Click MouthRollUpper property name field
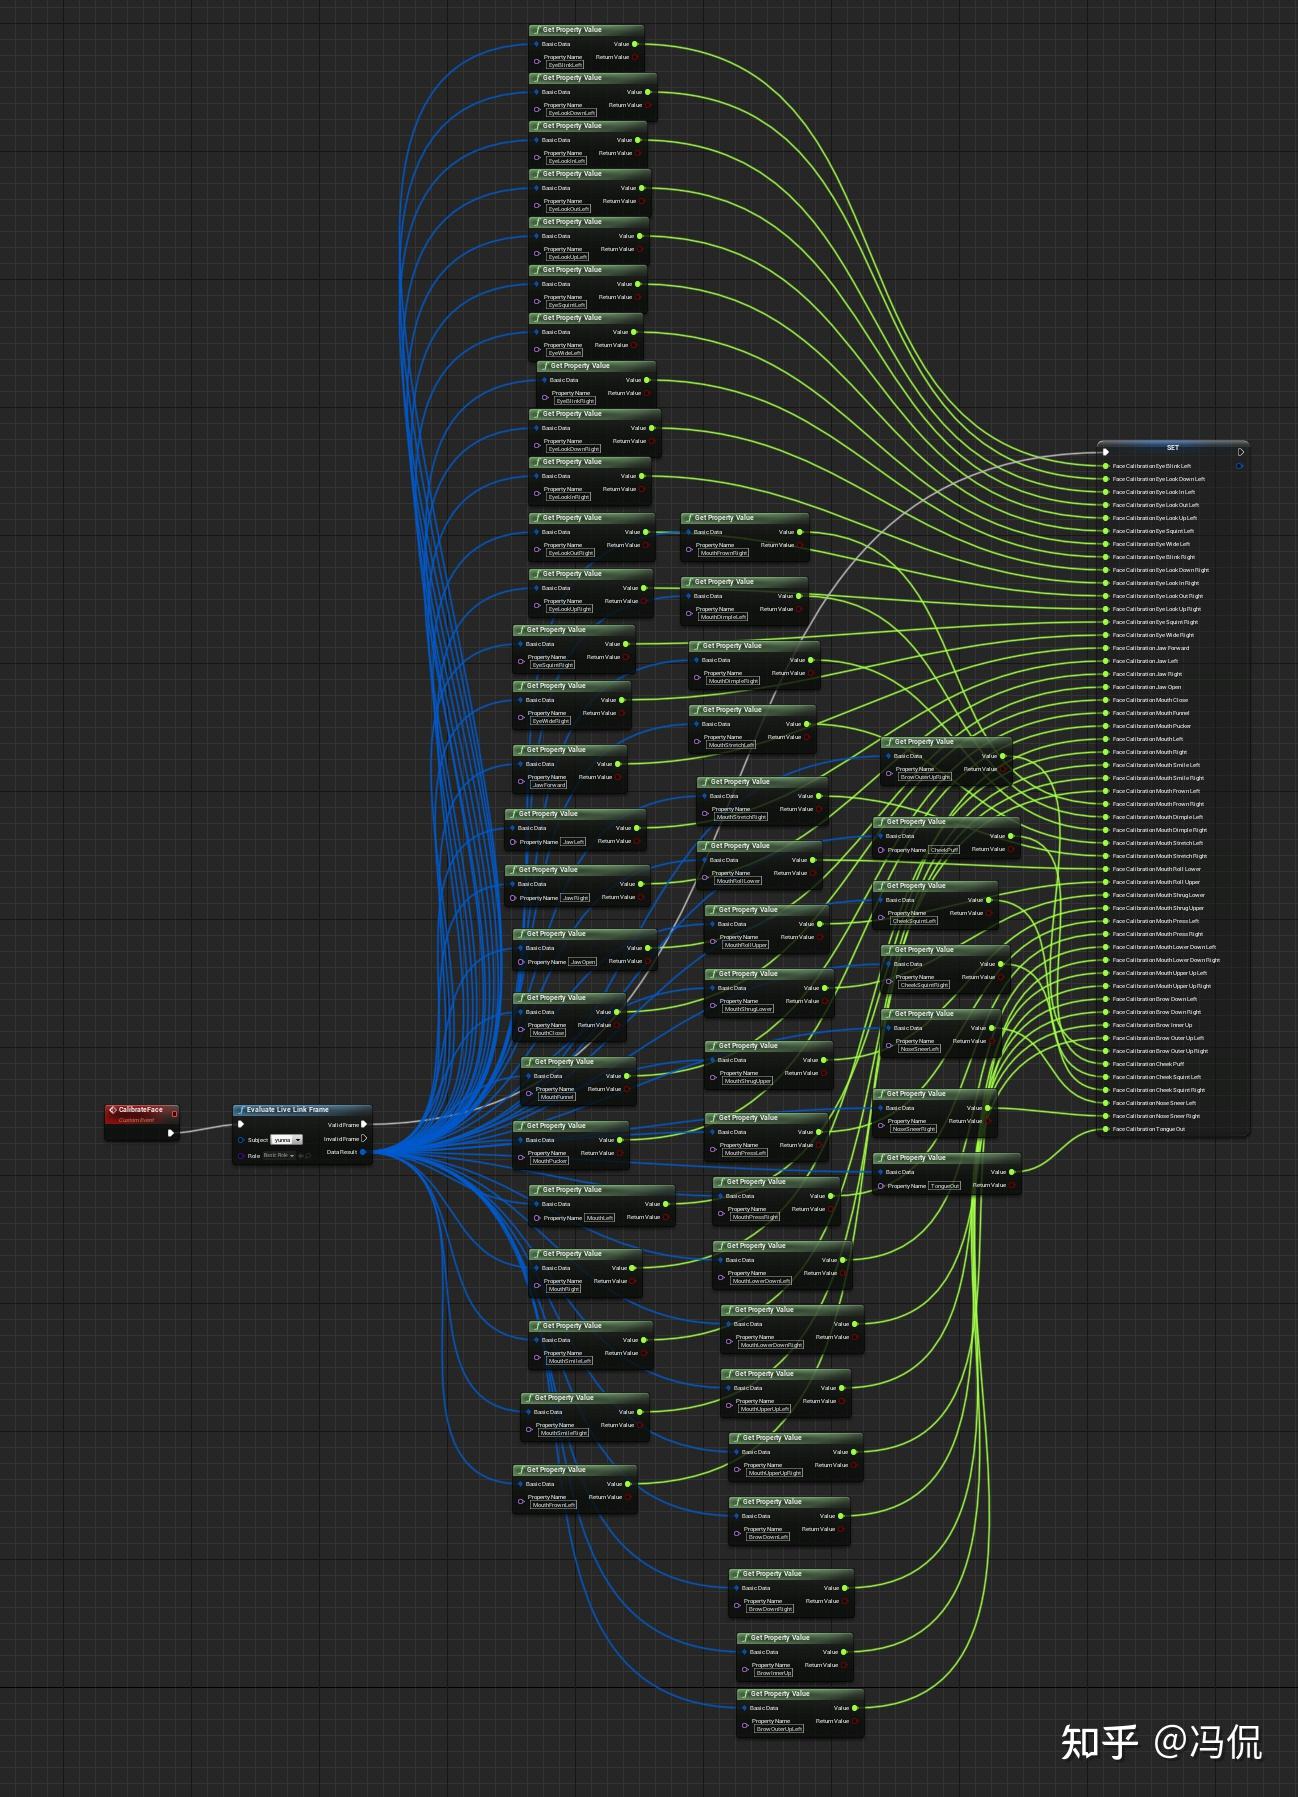The height and width of the screenshot is (1797, 1298). pyautogui.click(x=746, y=945)
